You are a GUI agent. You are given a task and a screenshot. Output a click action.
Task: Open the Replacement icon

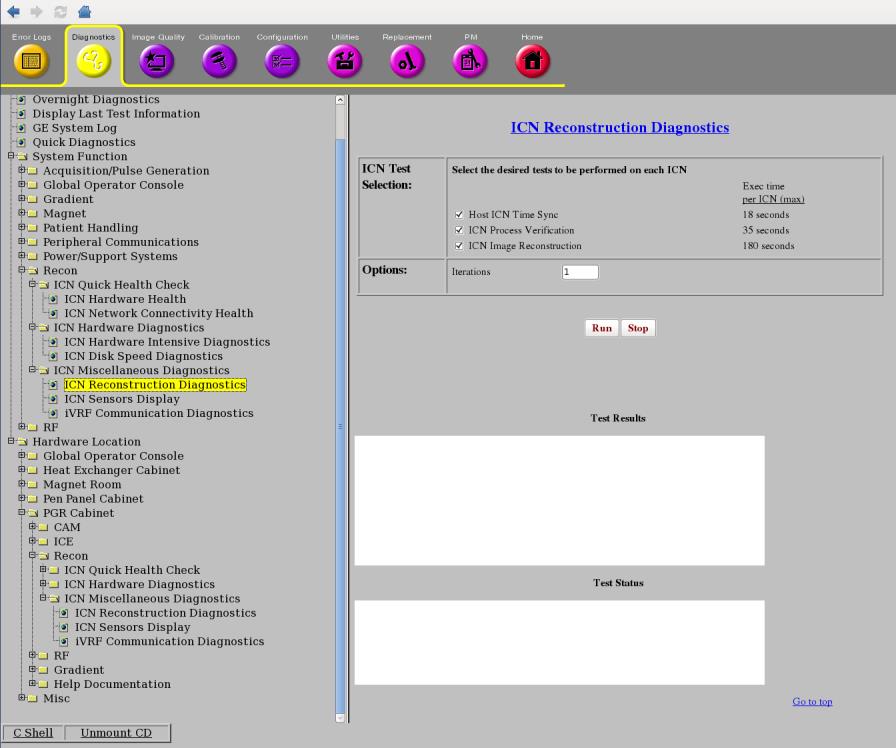[406, 62]
